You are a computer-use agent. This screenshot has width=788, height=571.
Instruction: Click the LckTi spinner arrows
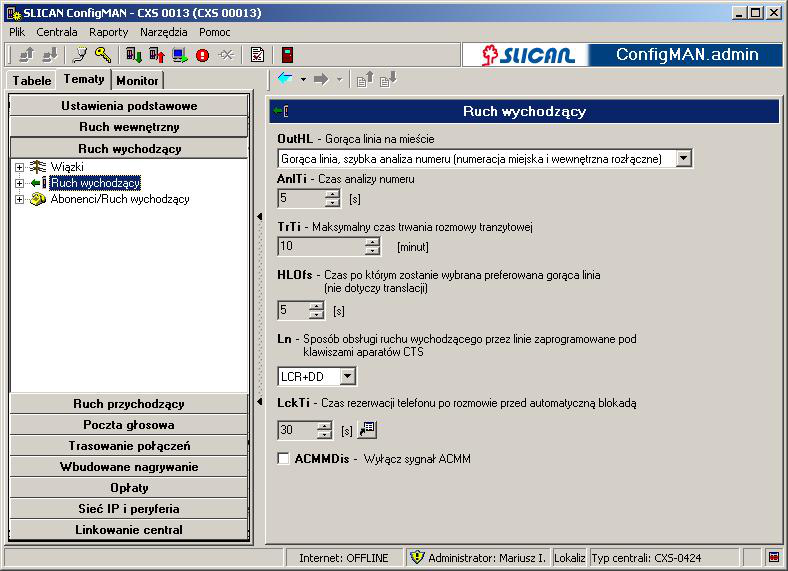tap(325, 430)
